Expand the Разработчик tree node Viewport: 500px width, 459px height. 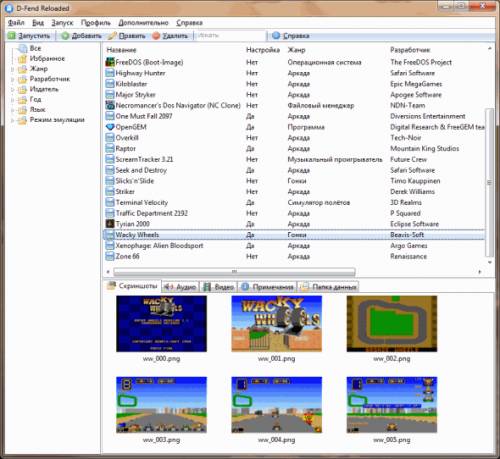click(13, 80)
